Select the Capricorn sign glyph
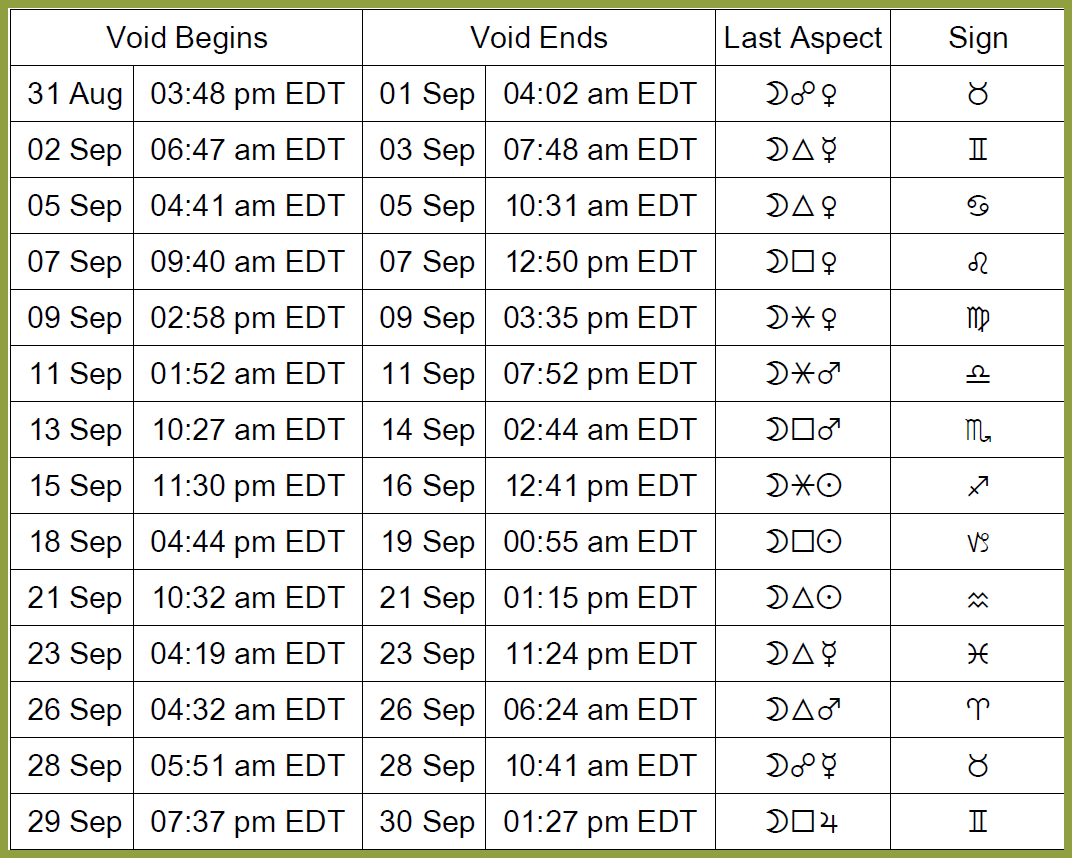Screen dimensions: 1072x858 coord(978,542)
